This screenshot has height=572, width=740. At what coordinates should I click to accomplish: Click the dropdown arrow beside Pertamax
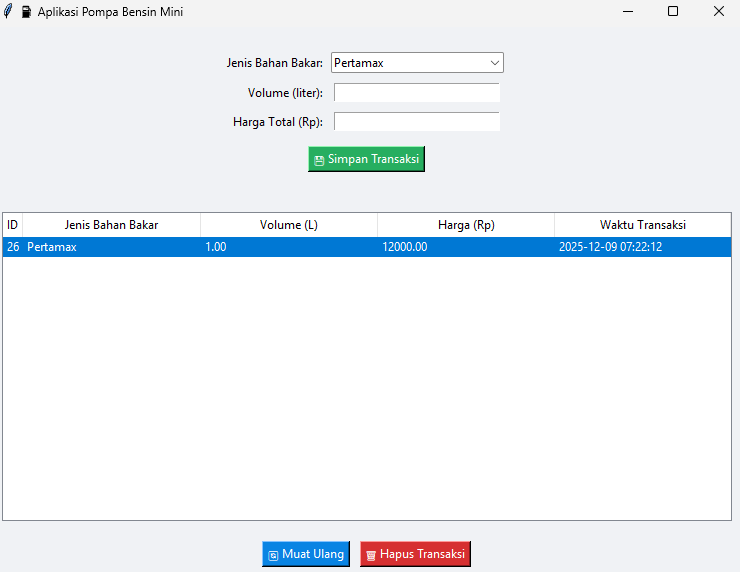point(495,63)
